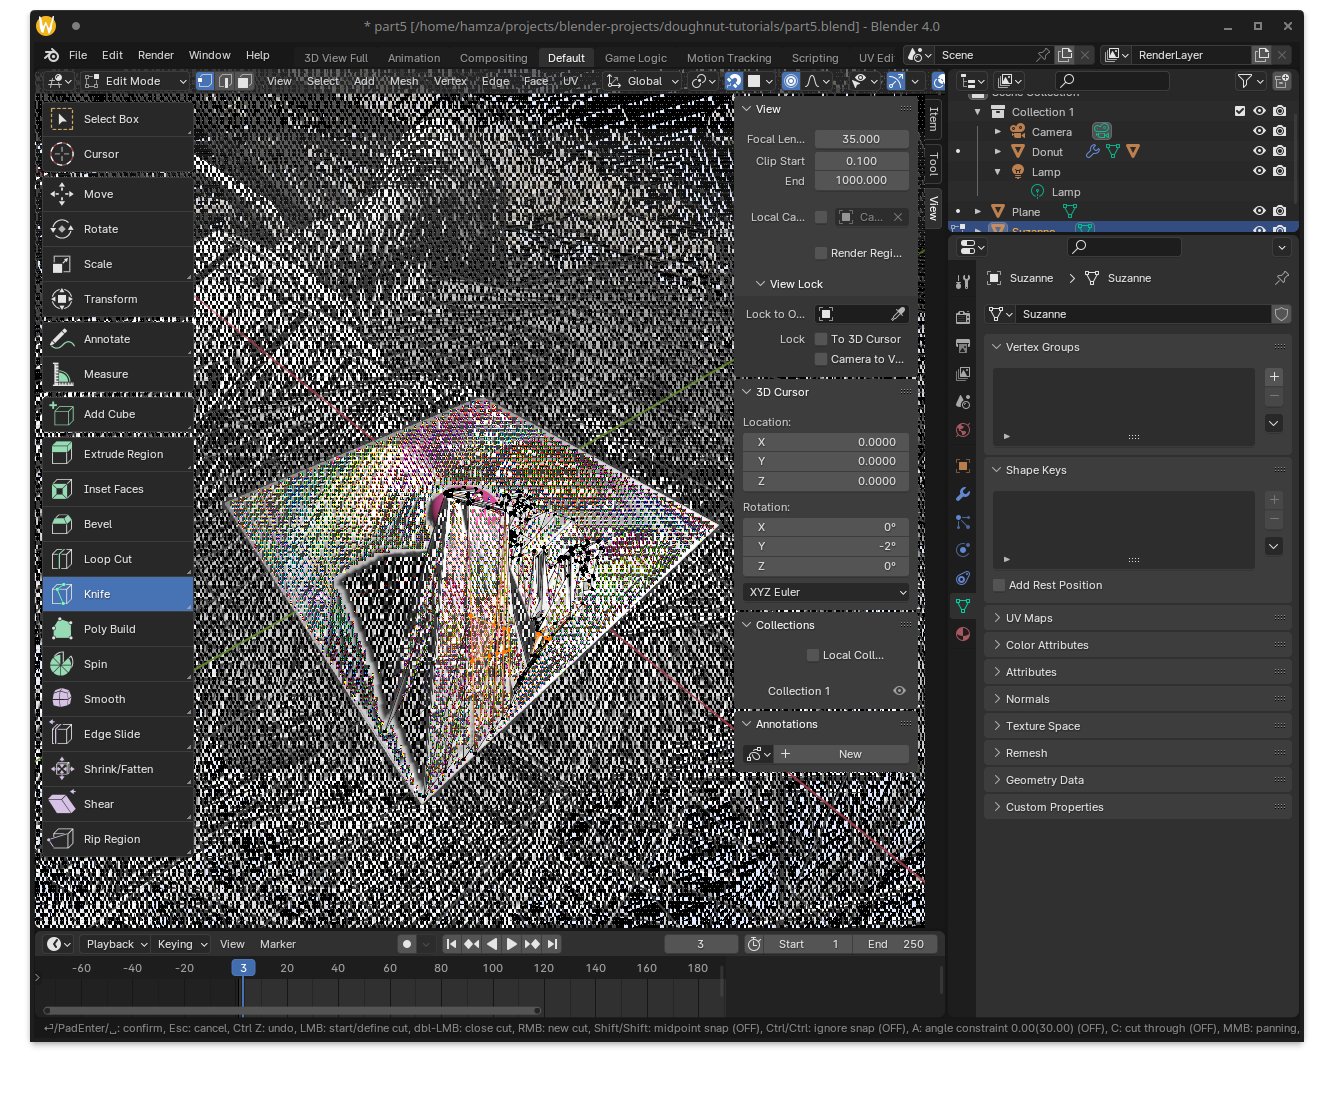
Task: Open the Edit Mode dropdown
Action: pos(135,81)
